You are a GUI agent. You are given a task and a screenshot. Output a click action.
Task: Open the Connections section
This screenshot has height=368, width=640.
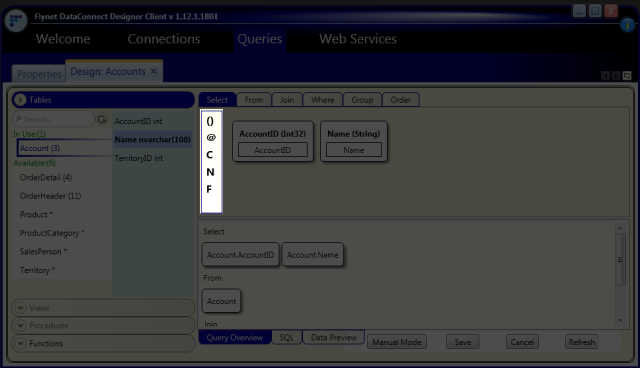[164, 39]
